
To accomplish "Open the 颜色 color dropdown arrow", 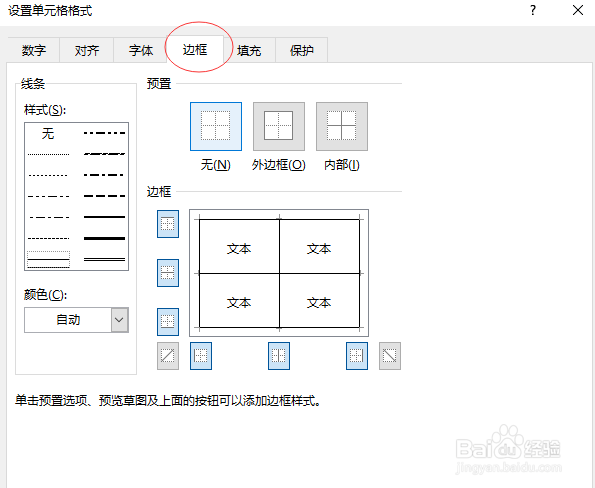I will (x=120, y=320).
